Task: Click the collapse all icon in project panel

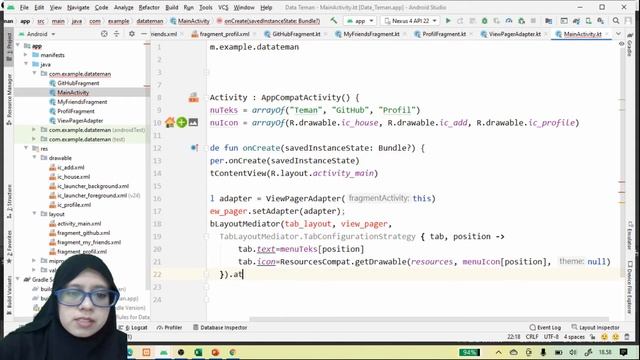Action: [x=117, y=34]
